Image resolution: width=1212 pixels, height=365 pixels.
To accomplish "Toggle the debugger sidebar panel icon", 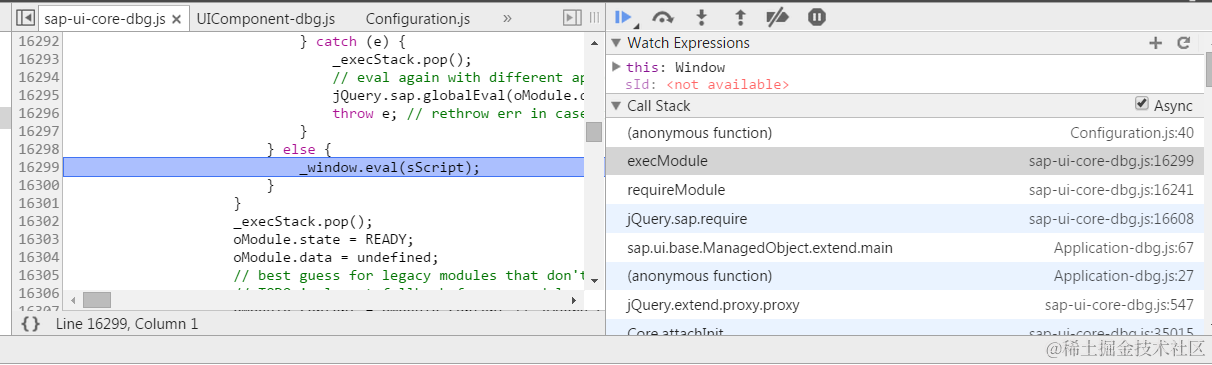I will tap(573, 17).
